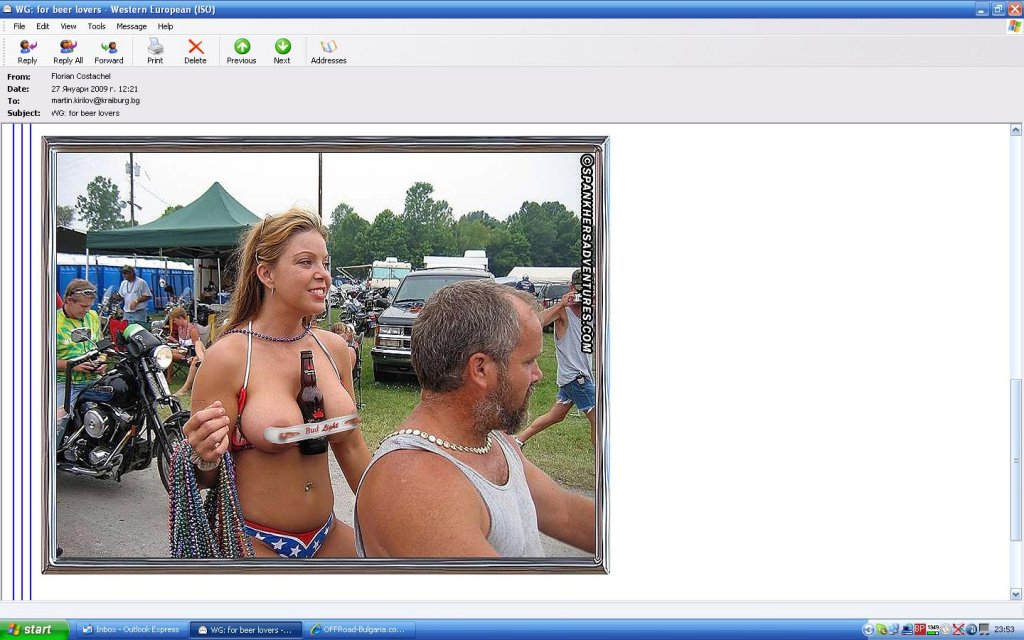
Task: Click the red BP tray icon
Action: click(920, 630)
